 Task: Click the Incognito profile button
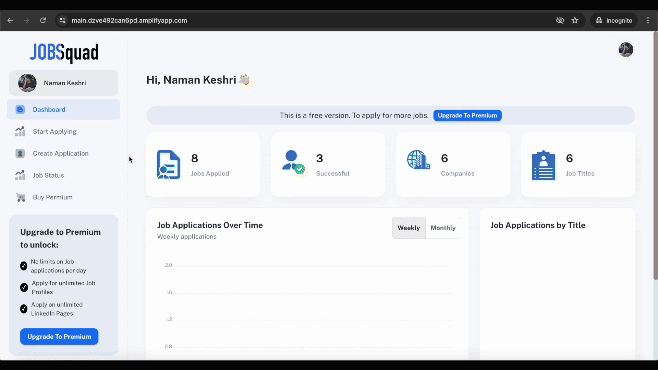coord(614,20)
